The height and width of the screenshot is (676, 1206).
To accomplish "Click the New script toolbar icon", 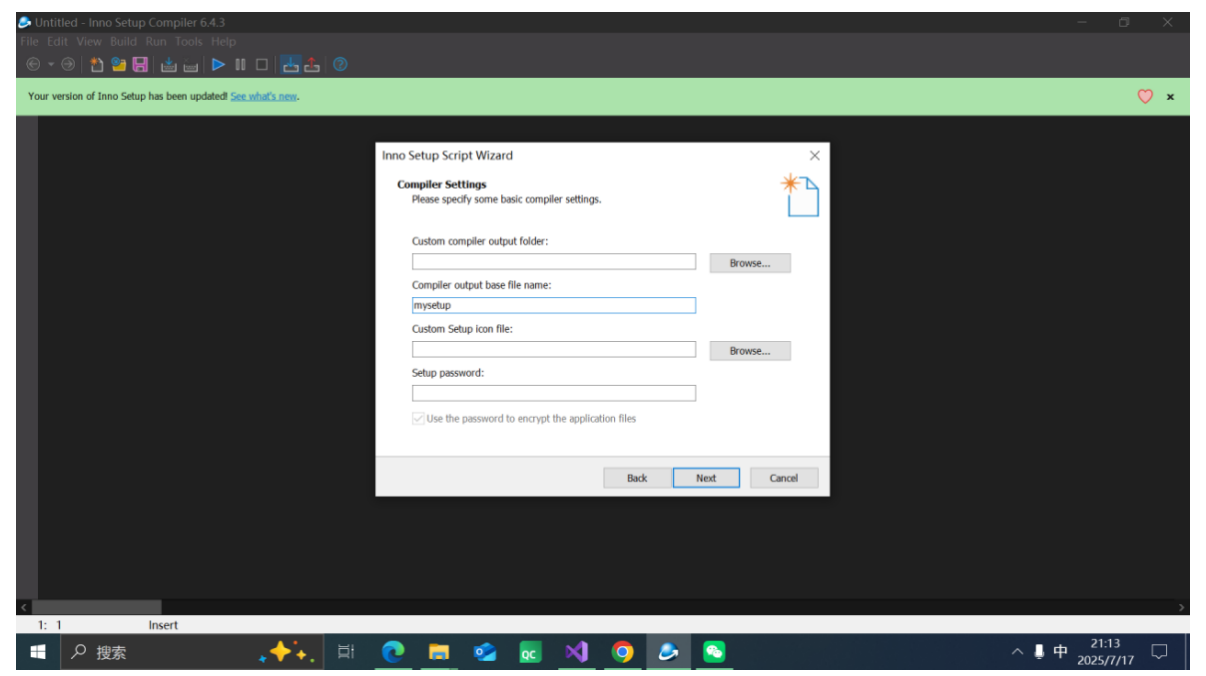I will (x=97, y=64).
